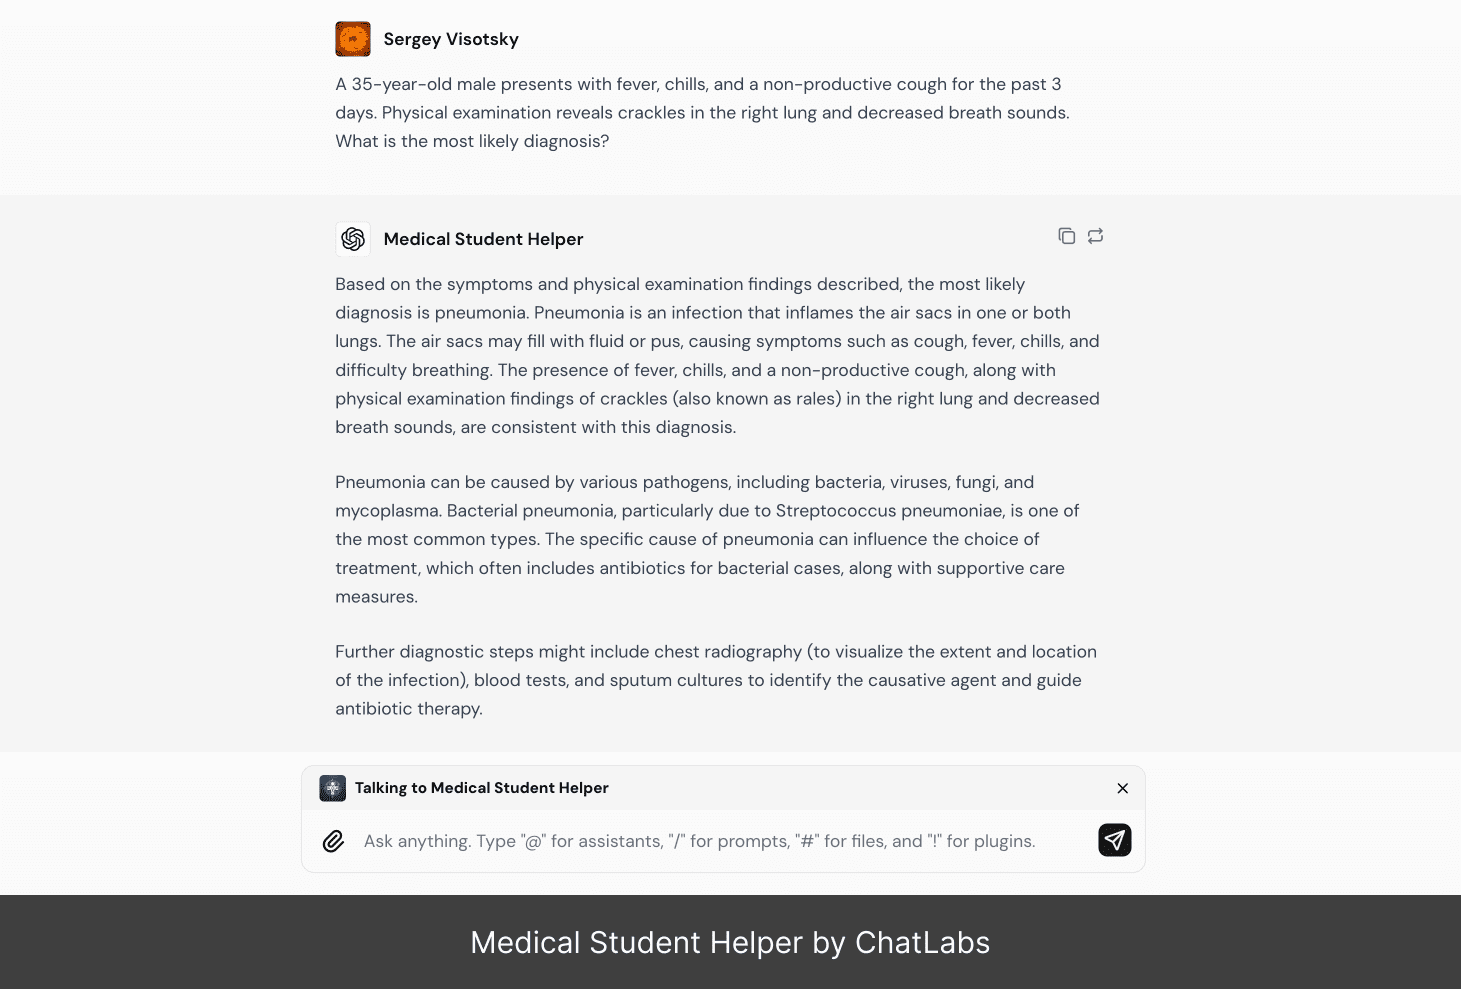Focus the Ask anything input field
This screenshot has width=1461, height=989.
point(700,841)
